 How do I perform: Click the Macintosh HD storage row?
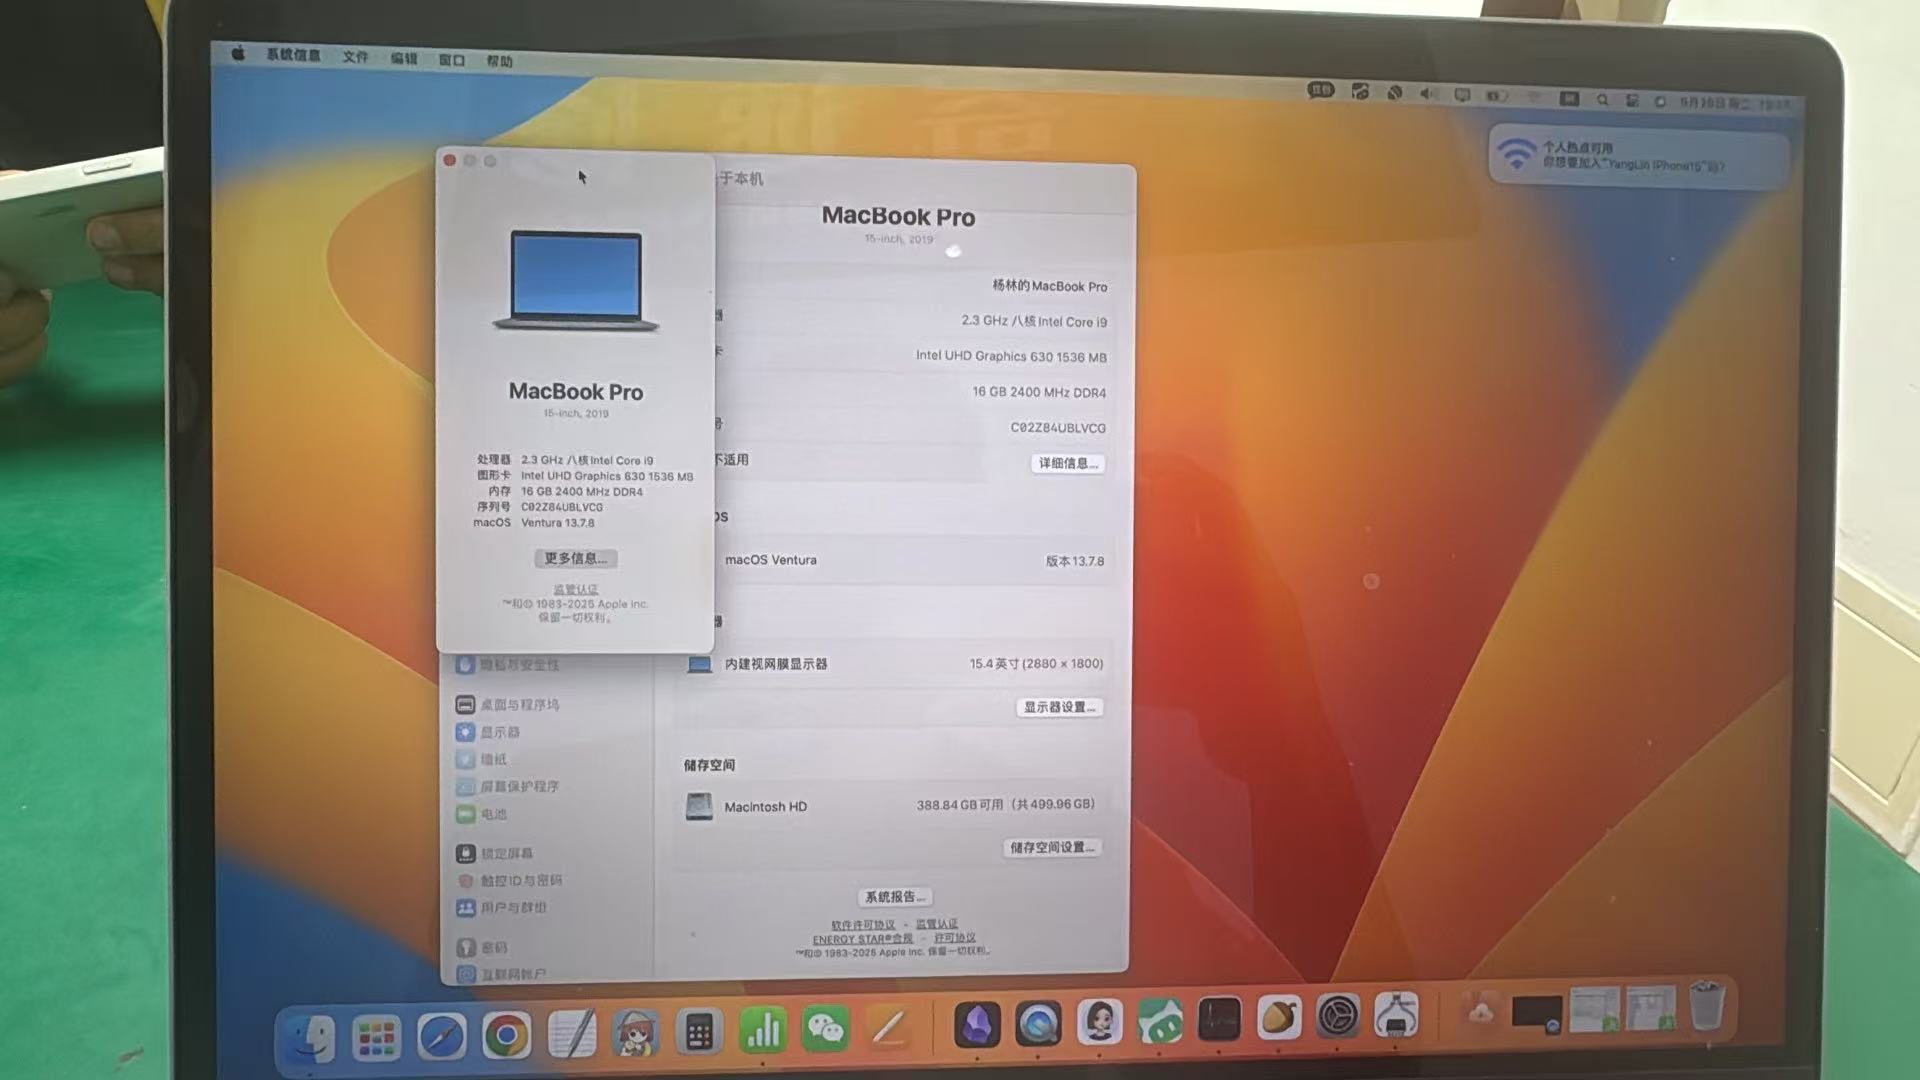pos(892,806)
